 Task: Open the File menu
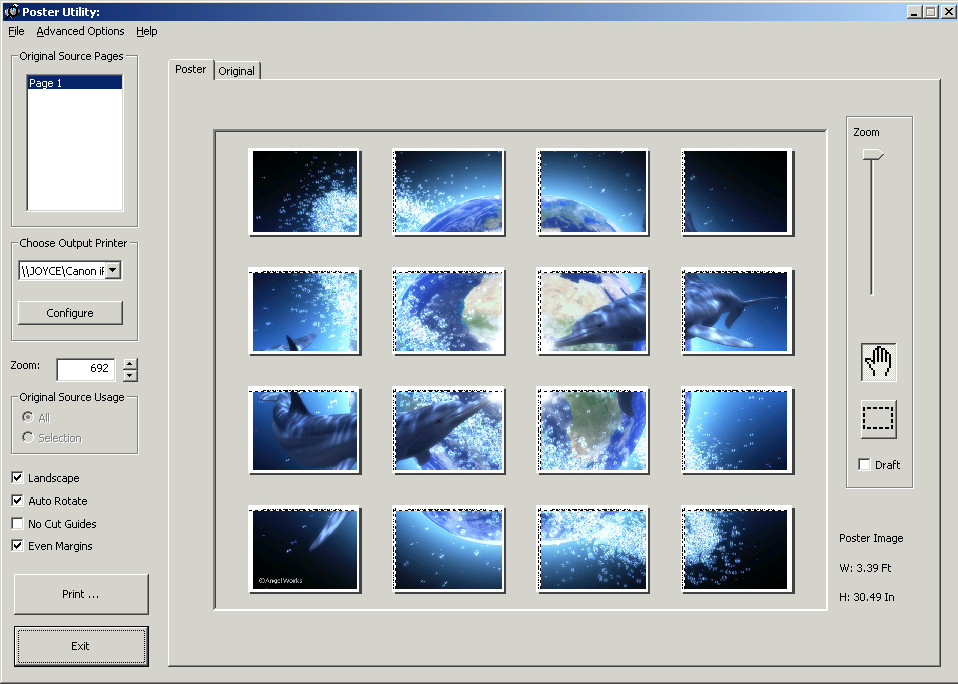pos(16,31)
